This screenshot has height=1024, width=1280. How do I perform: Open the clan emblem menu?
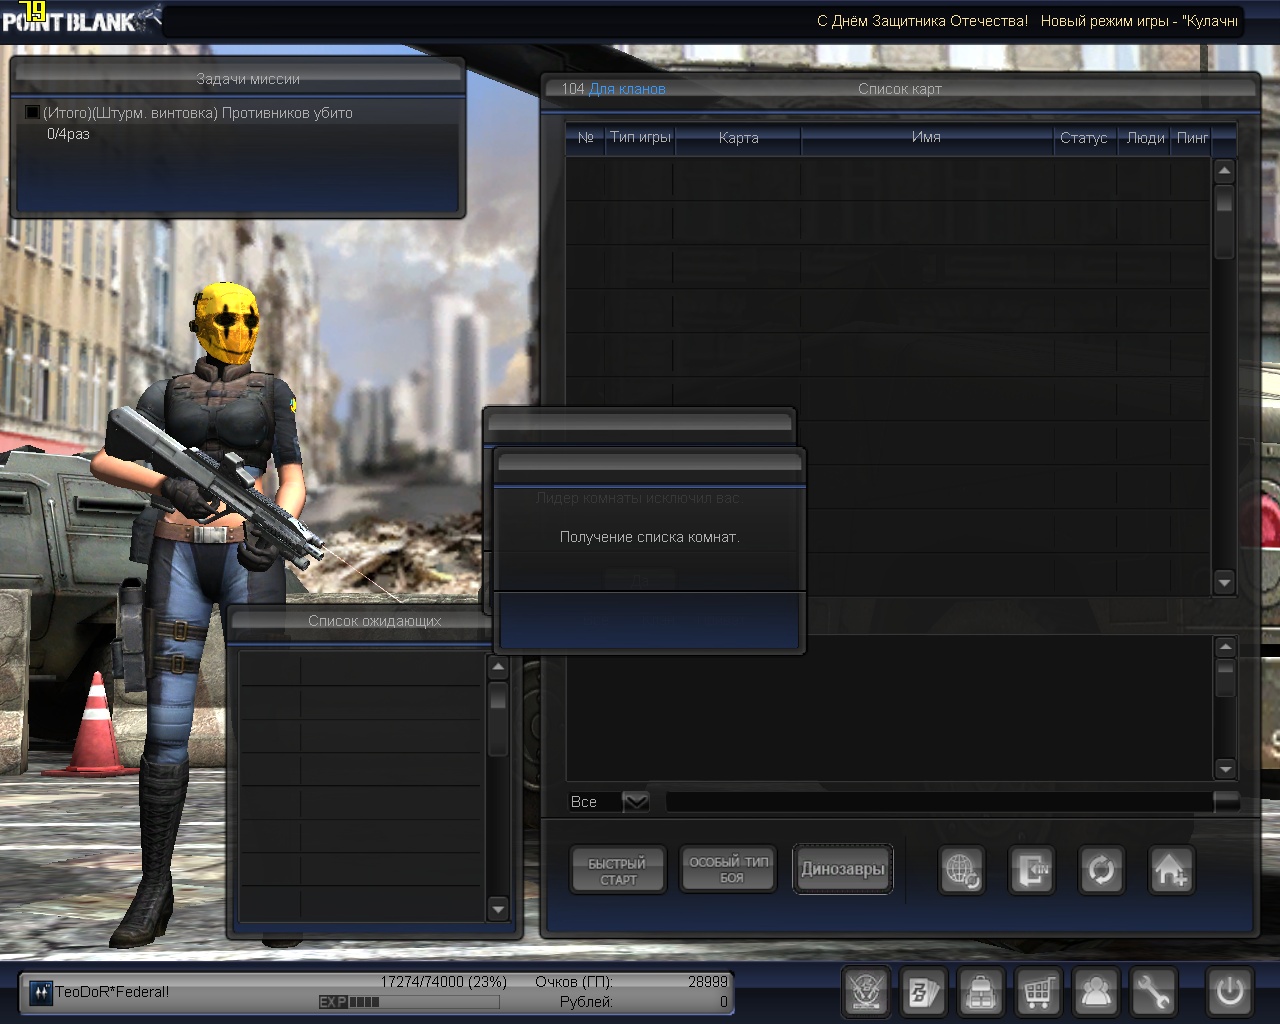coord(866,992)
